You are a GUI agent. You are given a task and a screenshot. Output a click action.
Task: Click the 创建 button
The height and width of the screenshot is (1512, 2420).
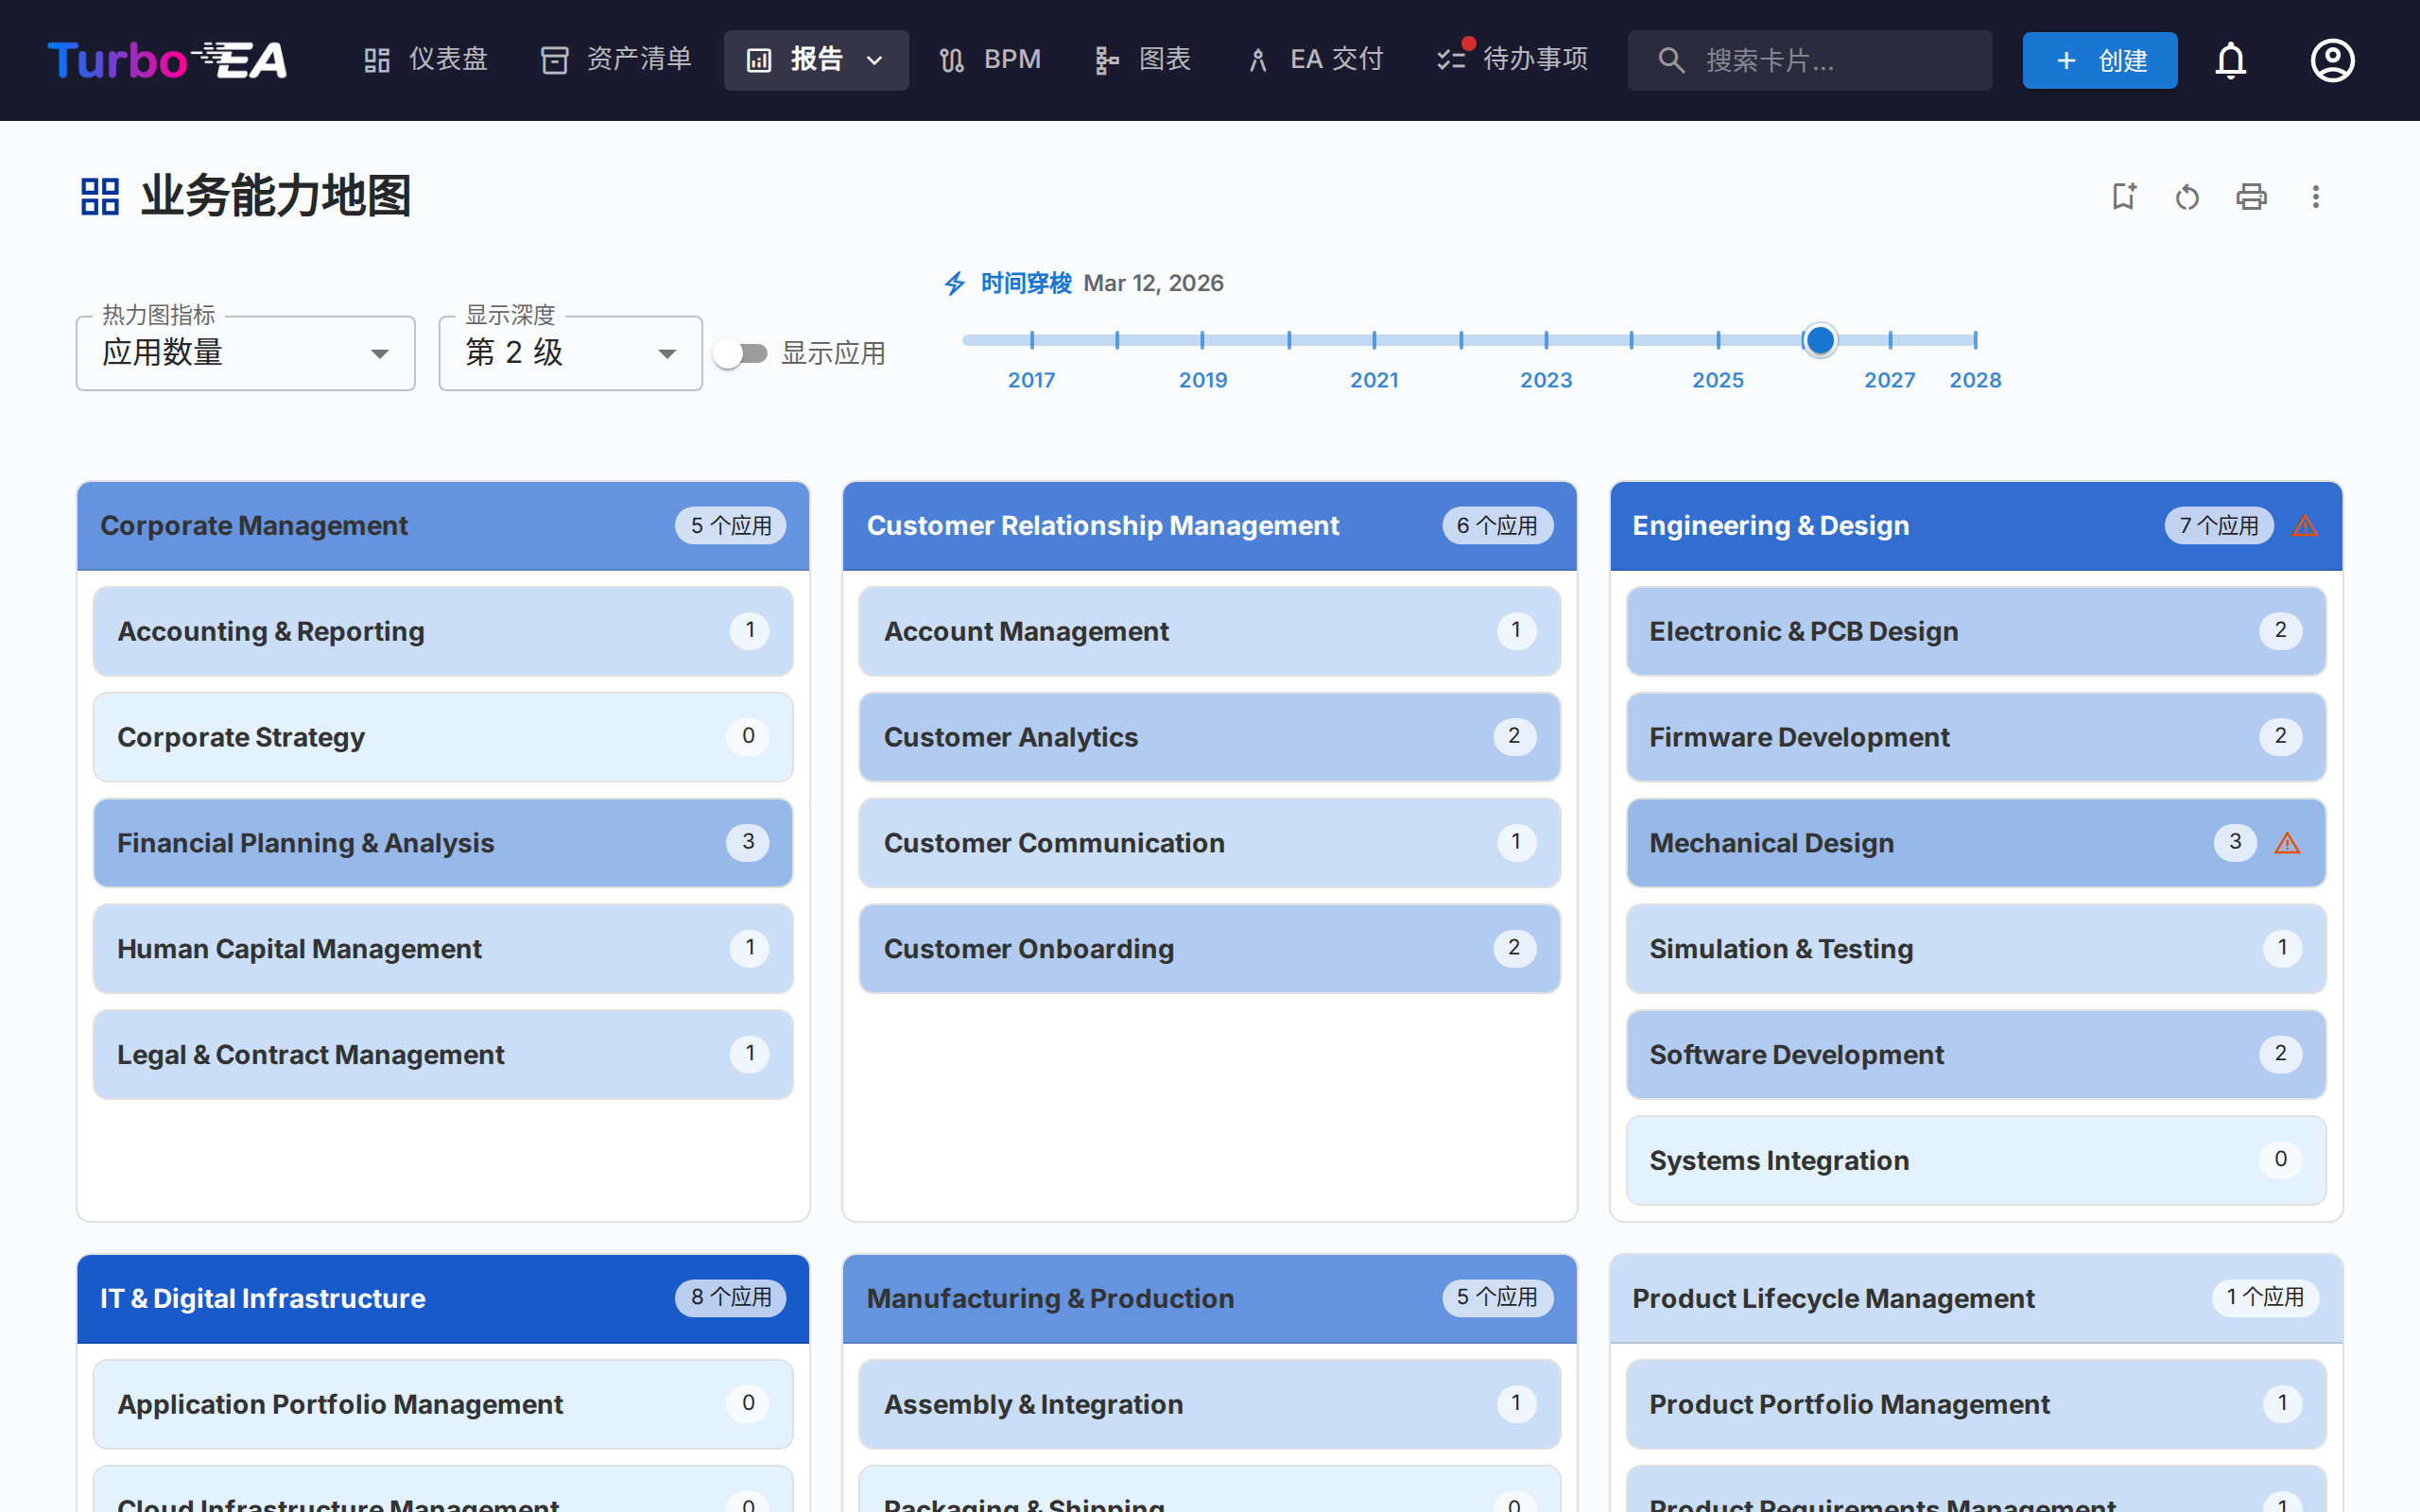pyautogui.click(x=2099, y=60)
